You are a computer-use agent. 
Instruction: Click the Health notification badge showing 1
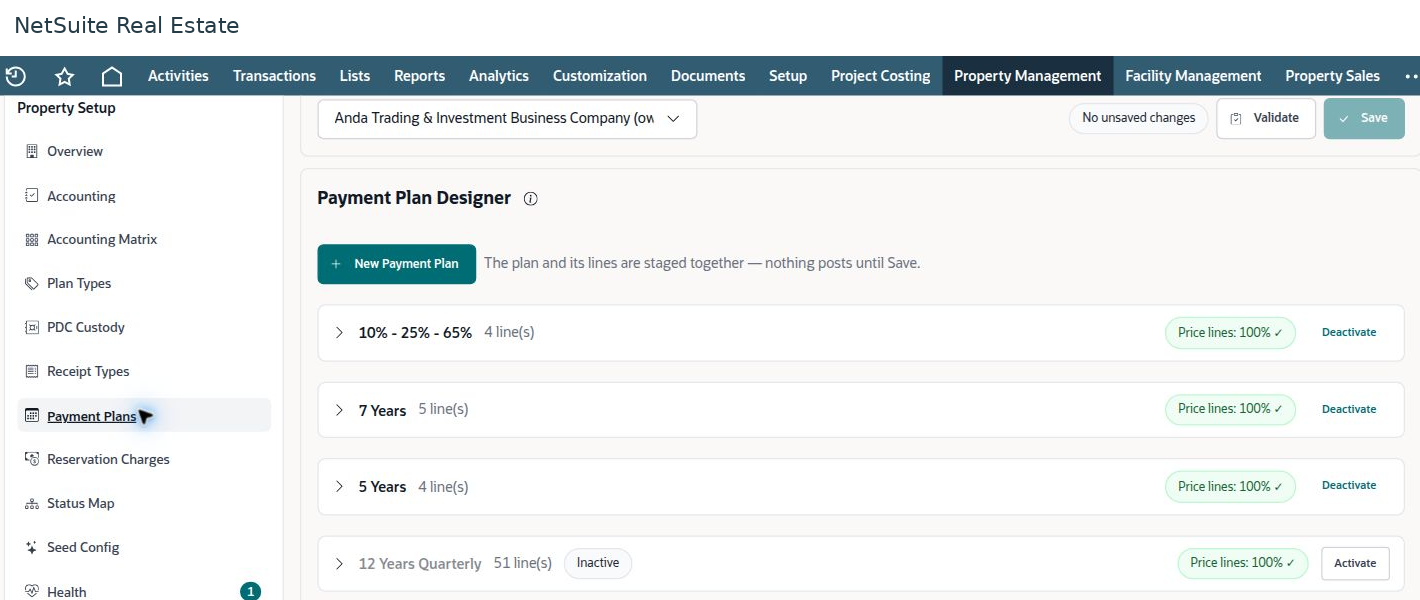(x=250, y=591)
